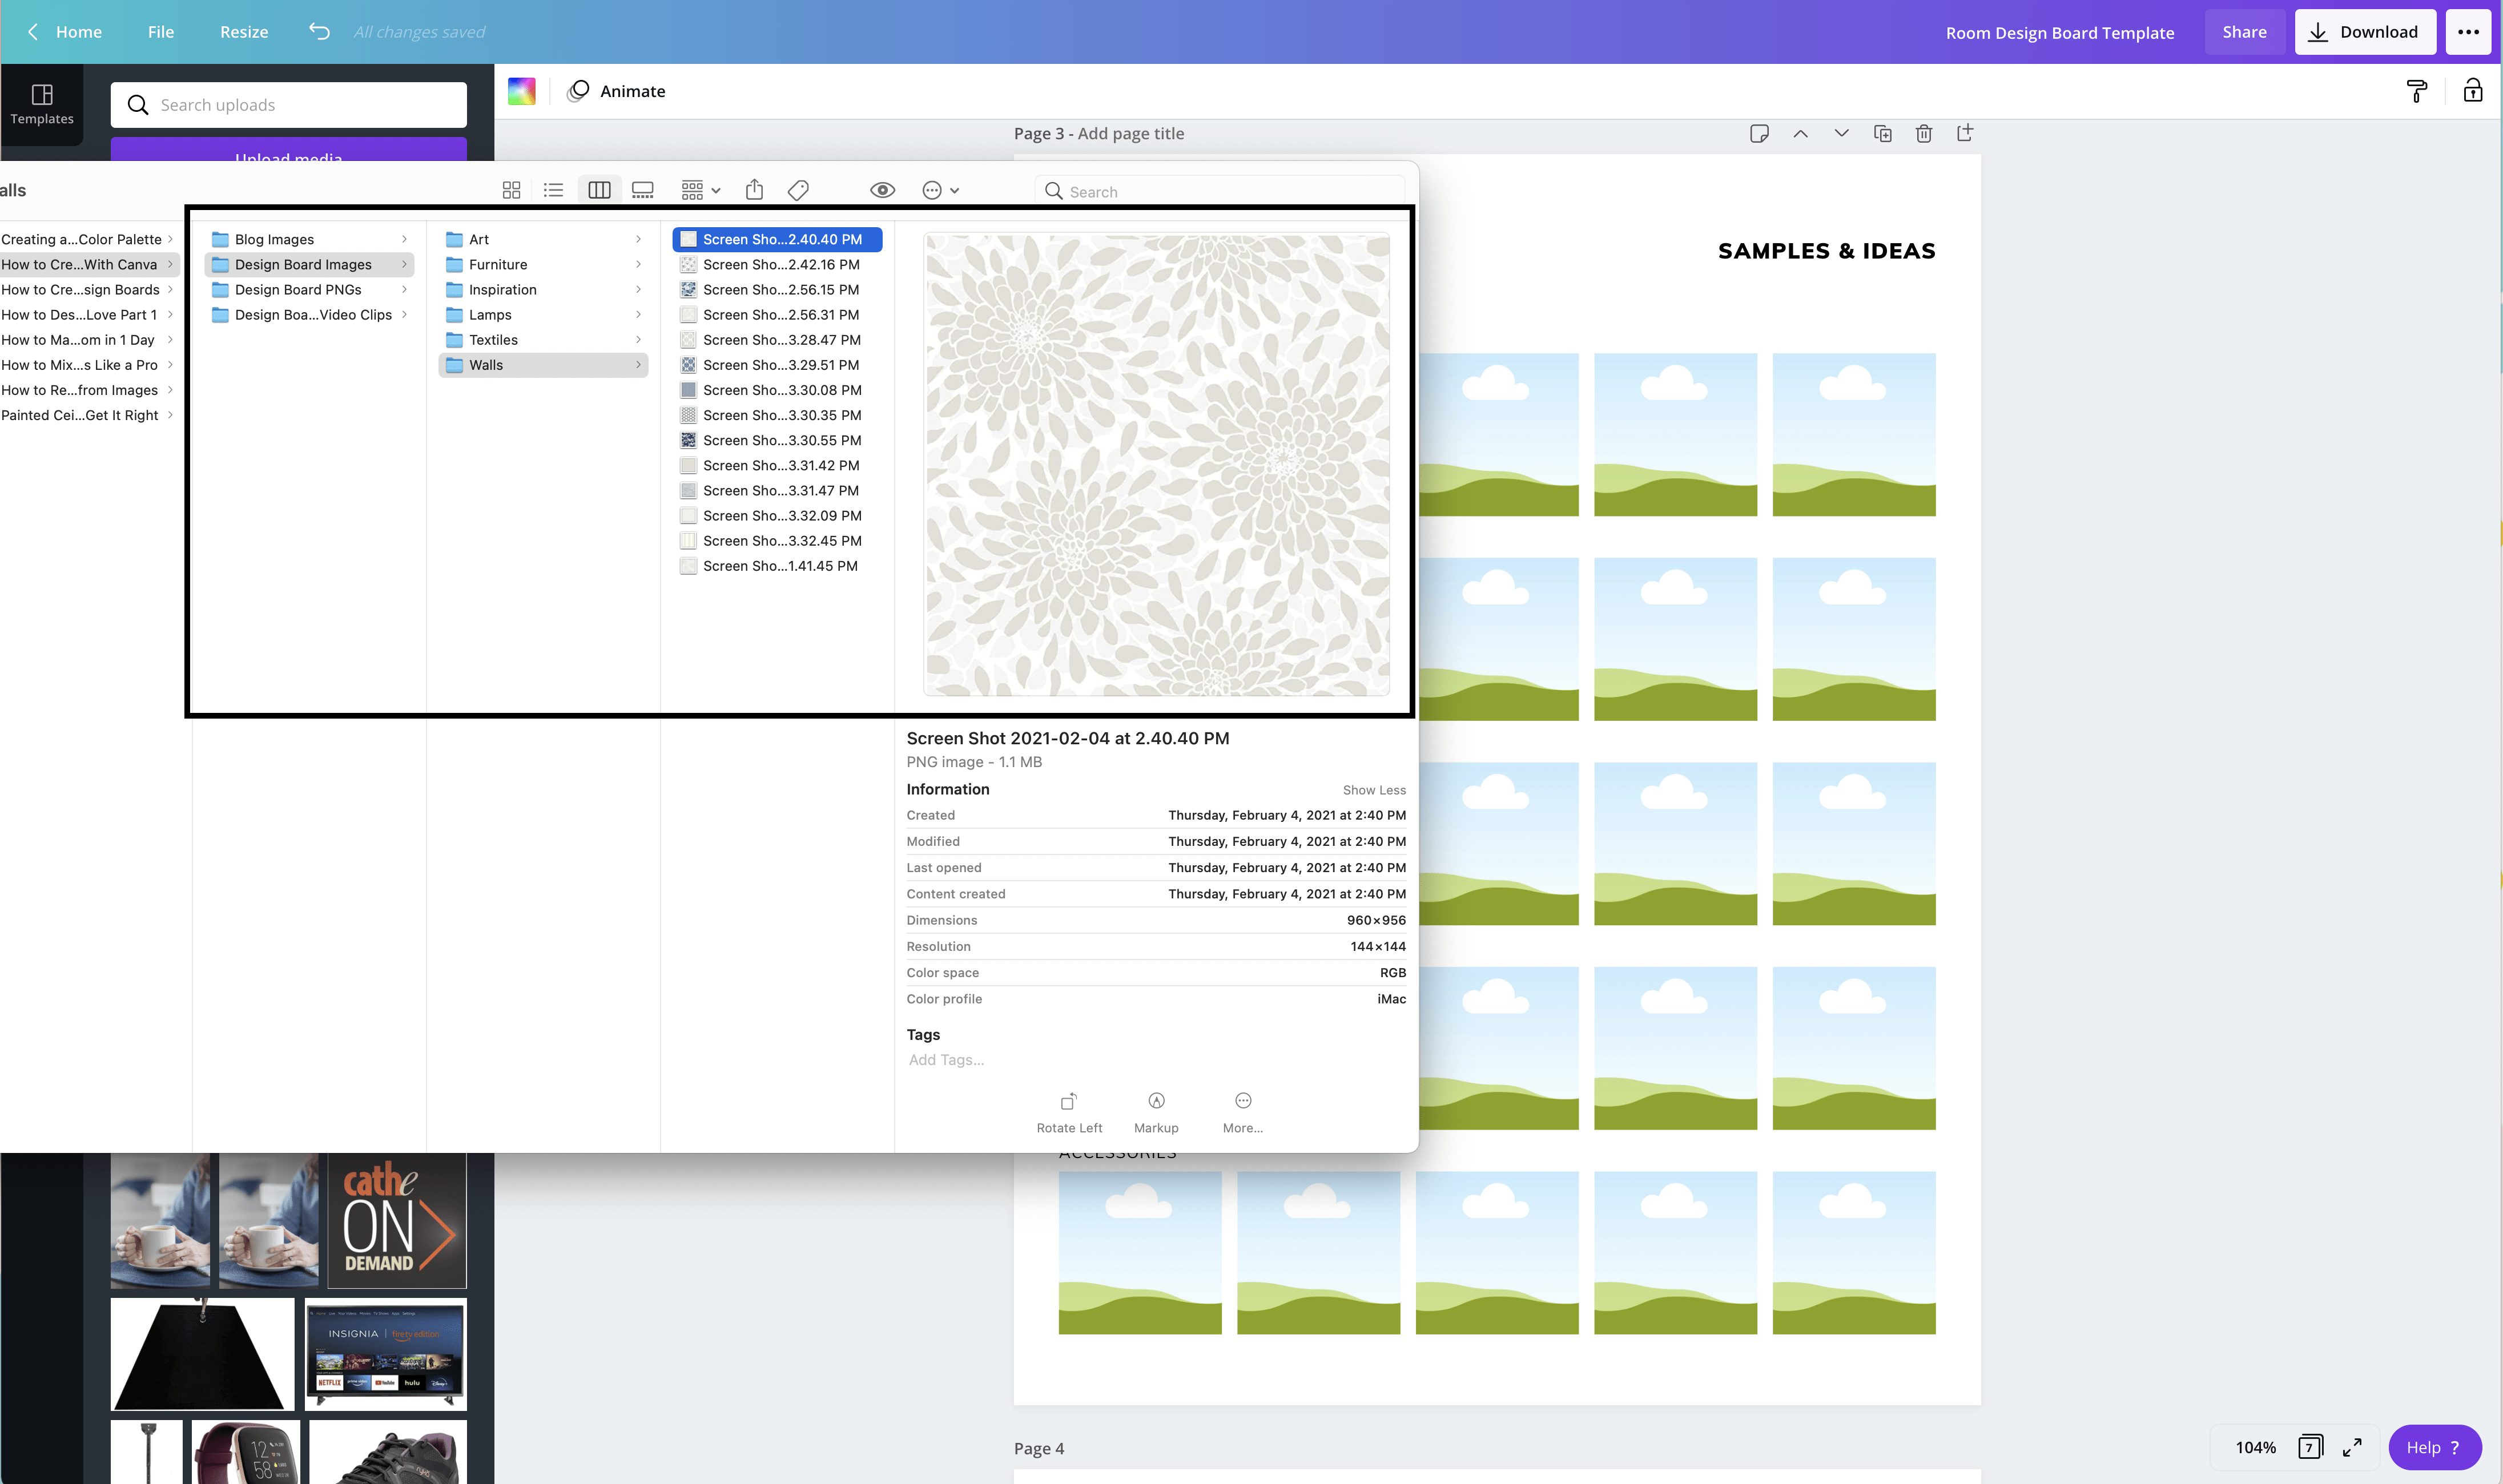Click add page notes icon
Screen dimensions: 2503x1484
tap(1759, 134)
